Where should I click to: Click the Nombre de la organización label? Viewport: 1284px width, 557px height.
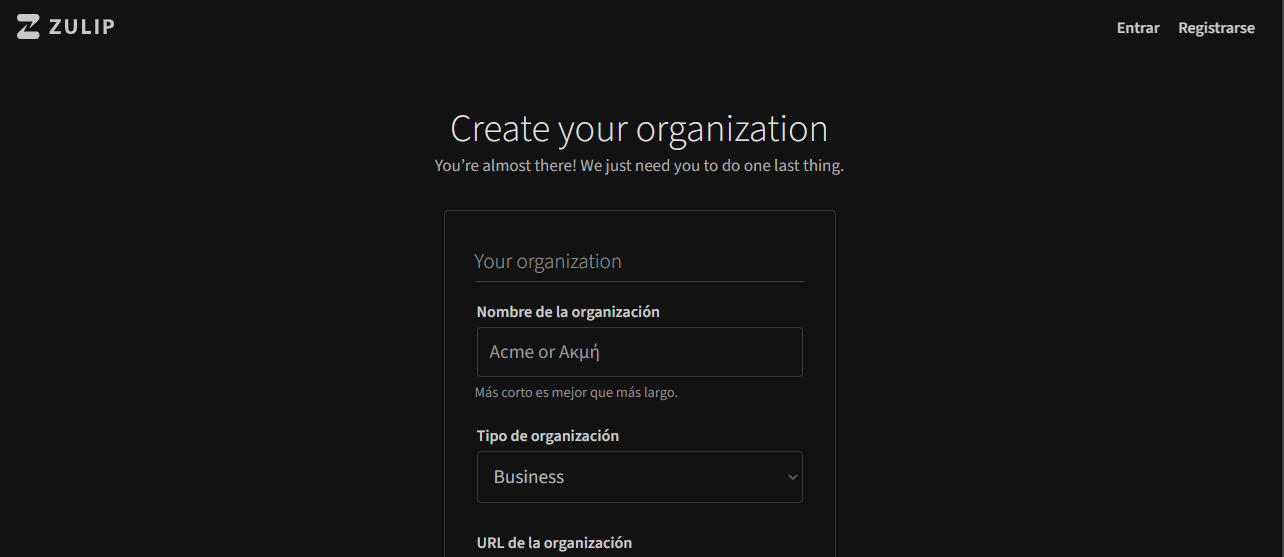[x=568, y=312]
